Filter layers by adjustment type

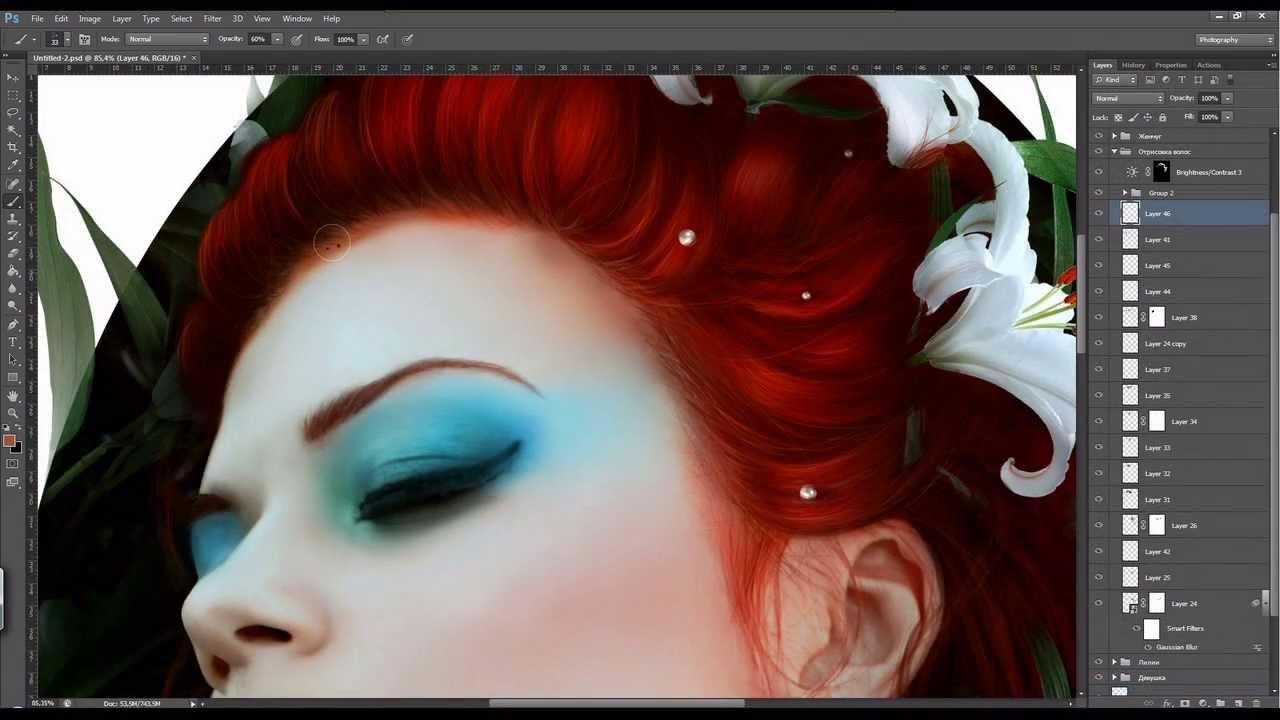[1166, 80]
